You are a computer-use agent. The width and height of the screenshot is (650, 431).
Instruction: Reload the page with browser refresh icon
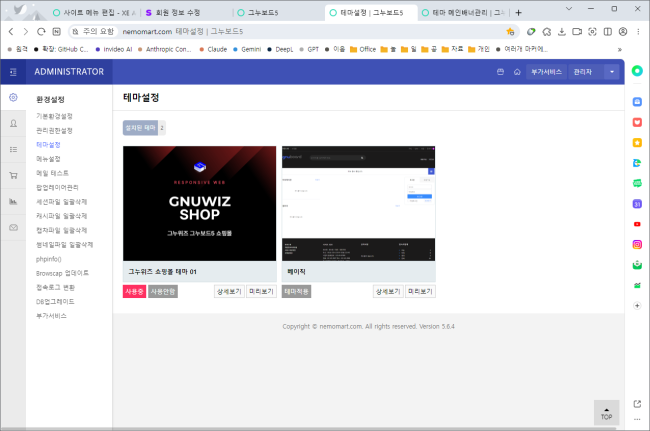click(x=41, y=31)
